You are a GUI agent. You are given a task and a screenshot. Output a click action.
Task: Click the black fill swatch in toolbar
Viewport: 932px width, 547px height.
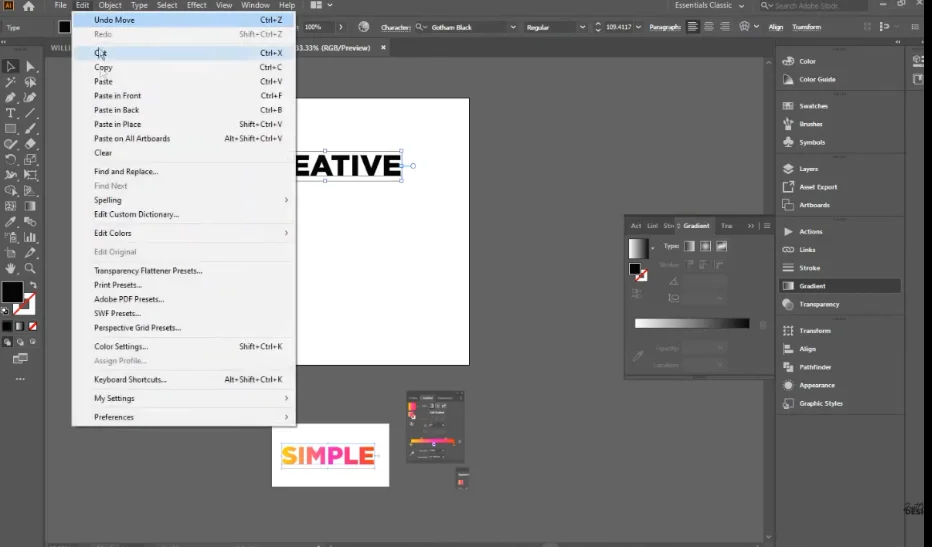[12, 293]
